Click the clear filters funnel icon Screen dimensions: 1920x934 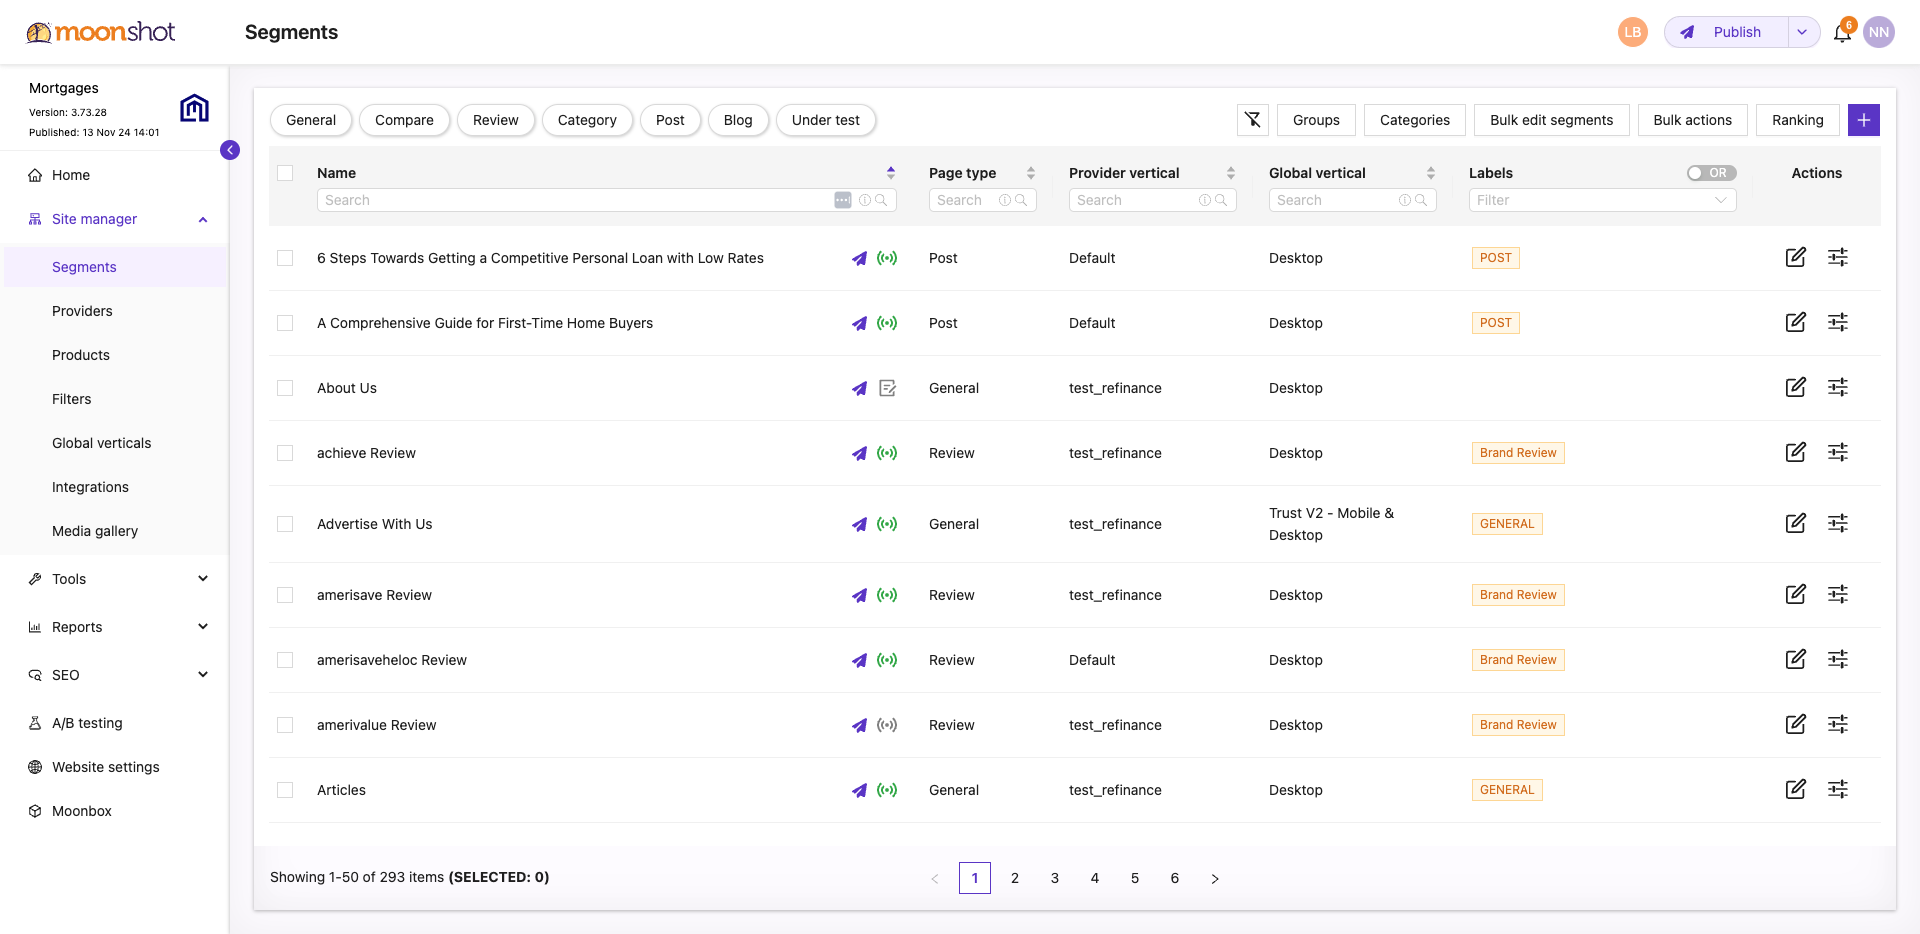1253,120
